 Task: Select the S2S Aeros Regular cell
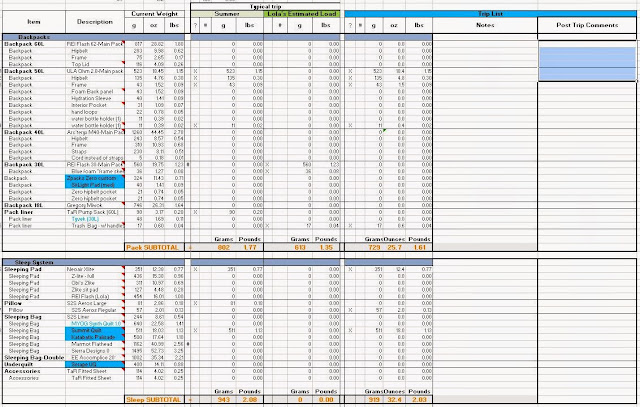[x=95, y=310]
